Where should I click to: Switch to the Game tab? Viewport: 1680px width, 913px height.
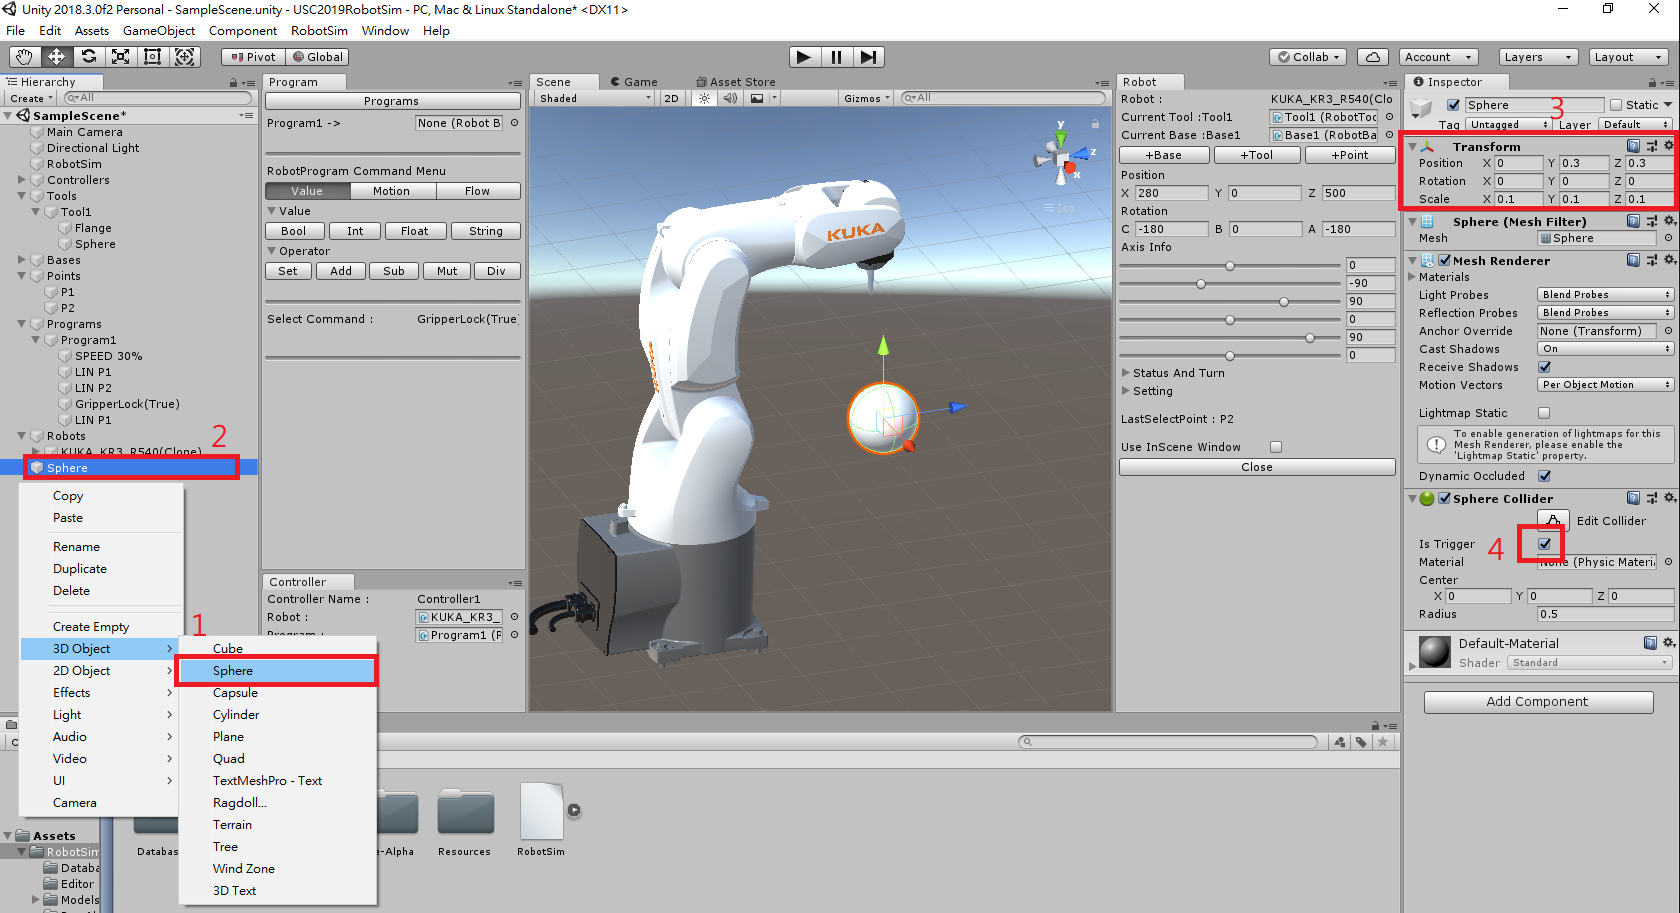(x=633, y=82)
